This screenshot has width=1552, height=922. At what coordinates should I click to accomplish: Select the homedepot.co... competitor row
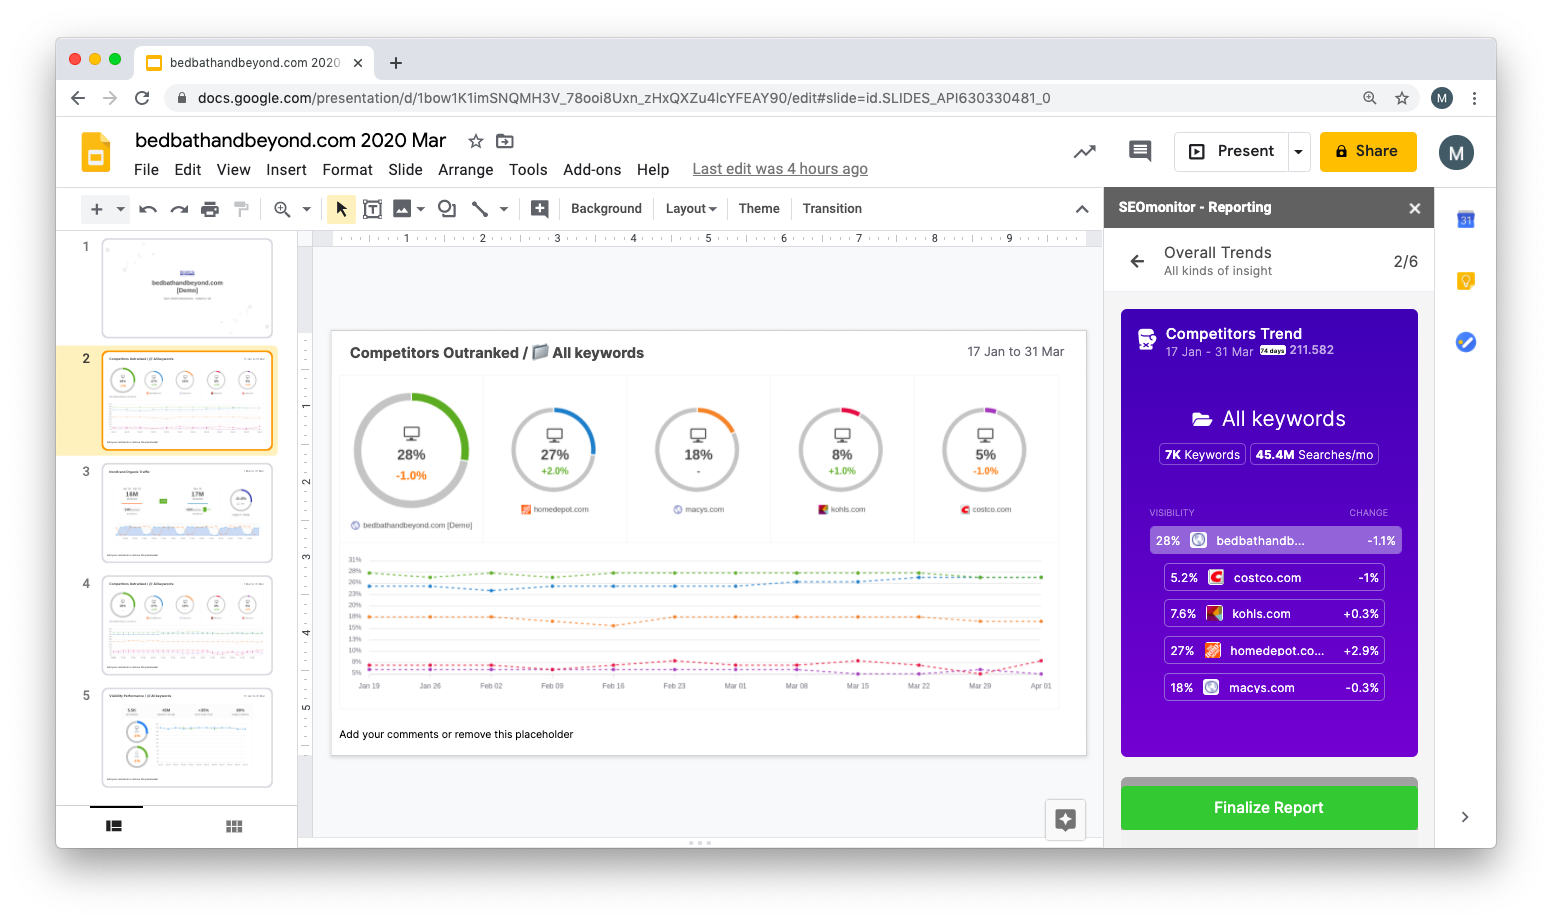1274,651
